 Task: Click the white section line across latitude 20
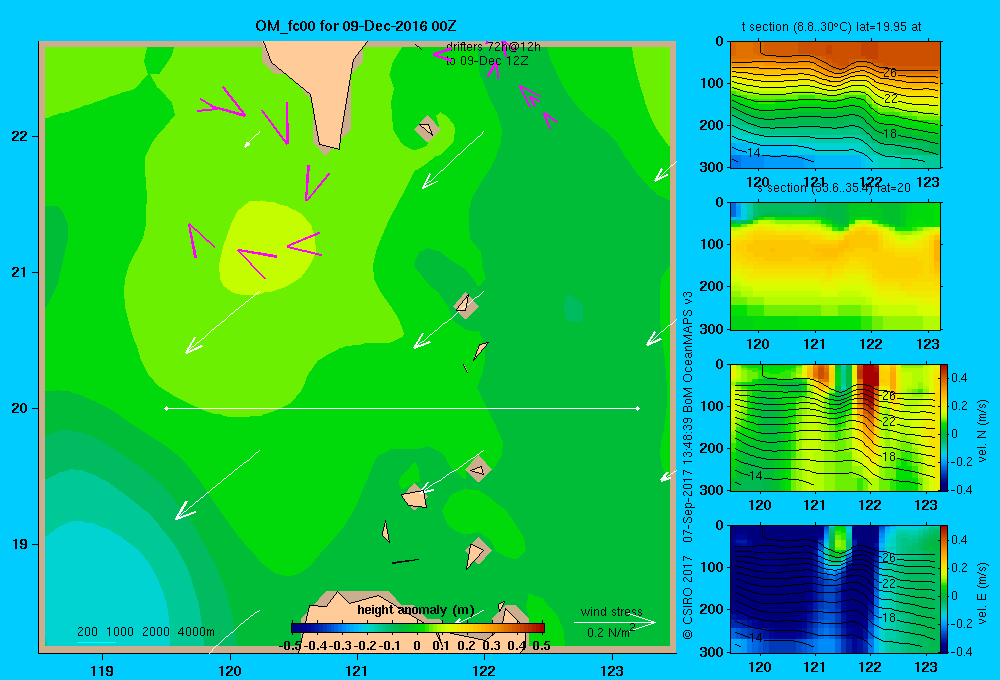pos(402,408)
